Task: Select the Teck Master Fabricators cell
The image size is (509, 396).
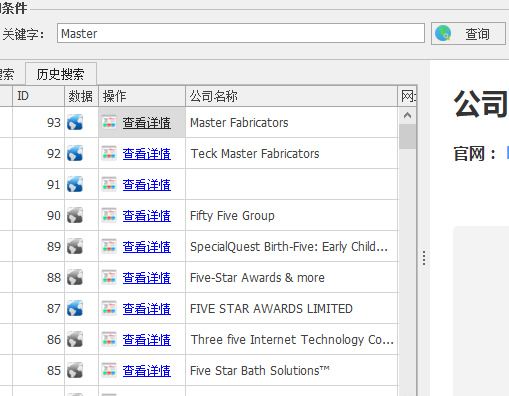Action: 291,153
